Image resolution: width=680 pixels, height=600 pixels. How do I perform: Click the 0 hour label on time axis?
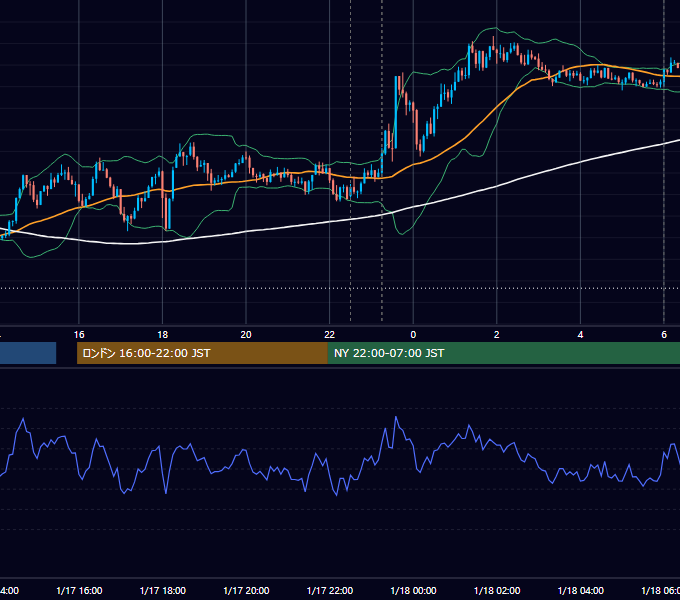(413, 335)
